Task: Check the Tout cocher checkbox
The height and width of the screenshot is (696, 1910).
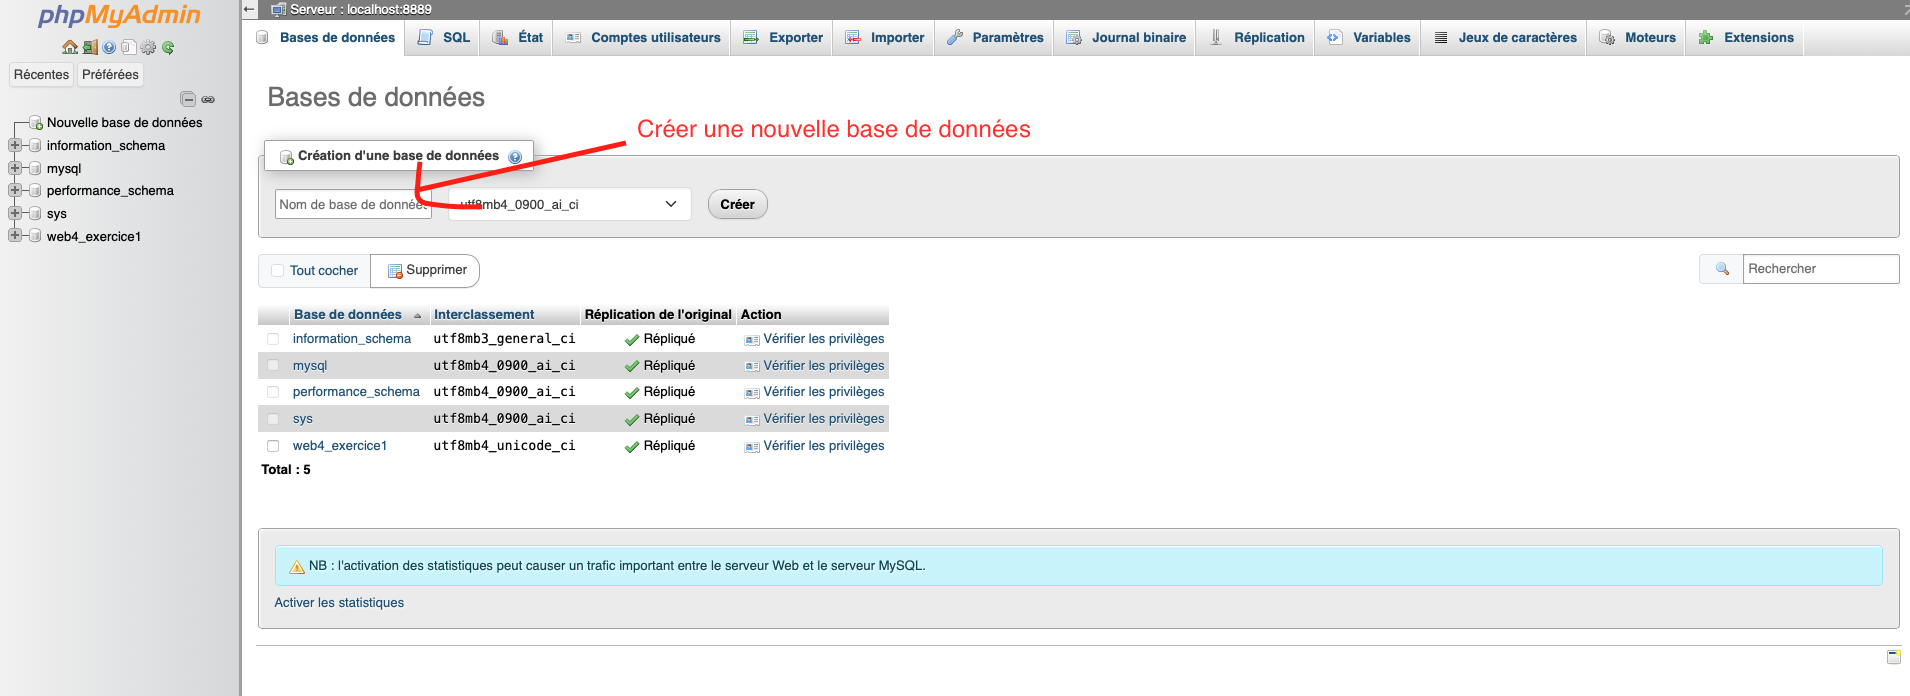Action: (278, 270)
